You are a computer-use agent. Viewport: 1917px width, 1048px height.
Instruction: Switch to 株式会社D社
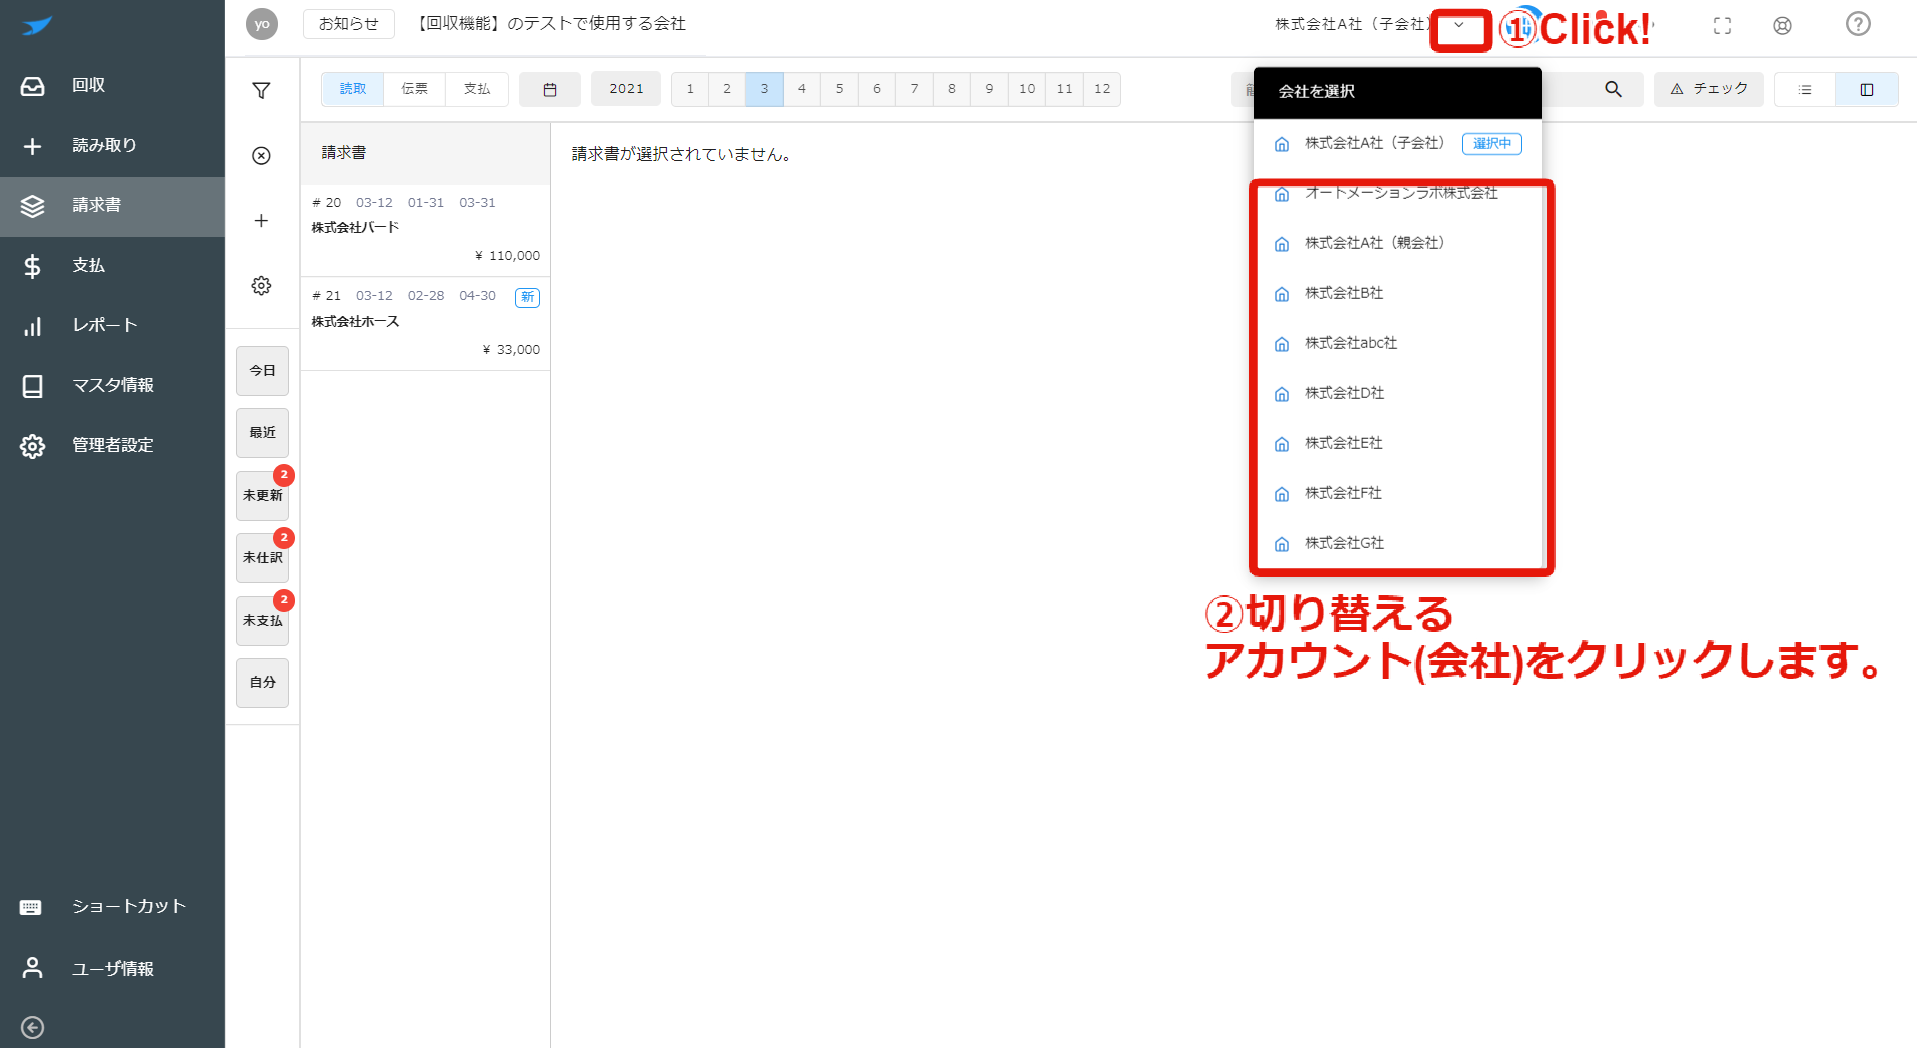pos(1398,394)
